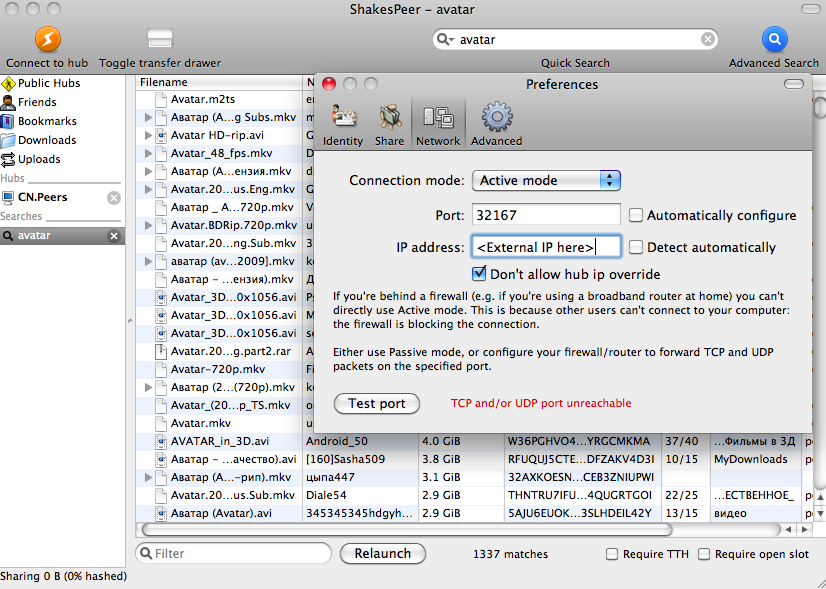
Task: Open Bookmarks in sidebar
Action: [x=40, y=121]
